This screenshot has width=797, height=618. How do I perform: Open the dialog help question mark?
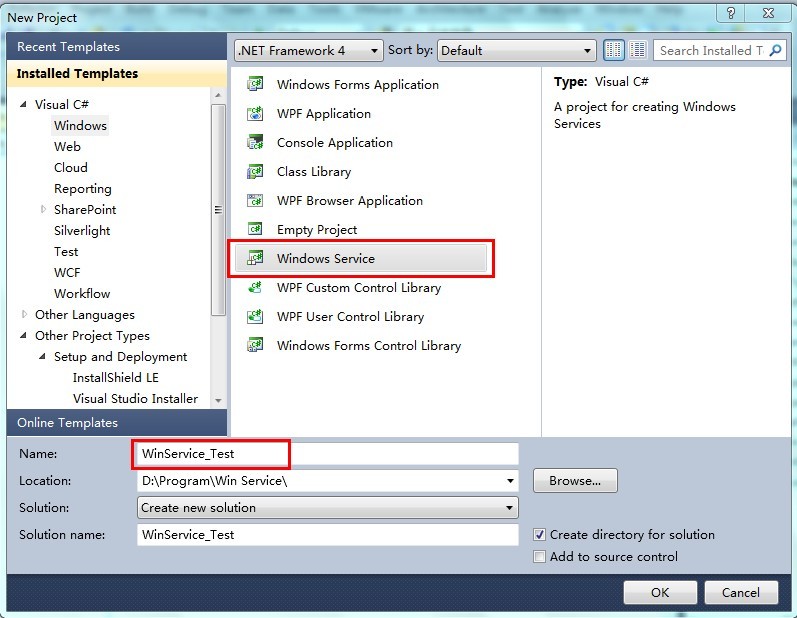click(x=730, y=13)
